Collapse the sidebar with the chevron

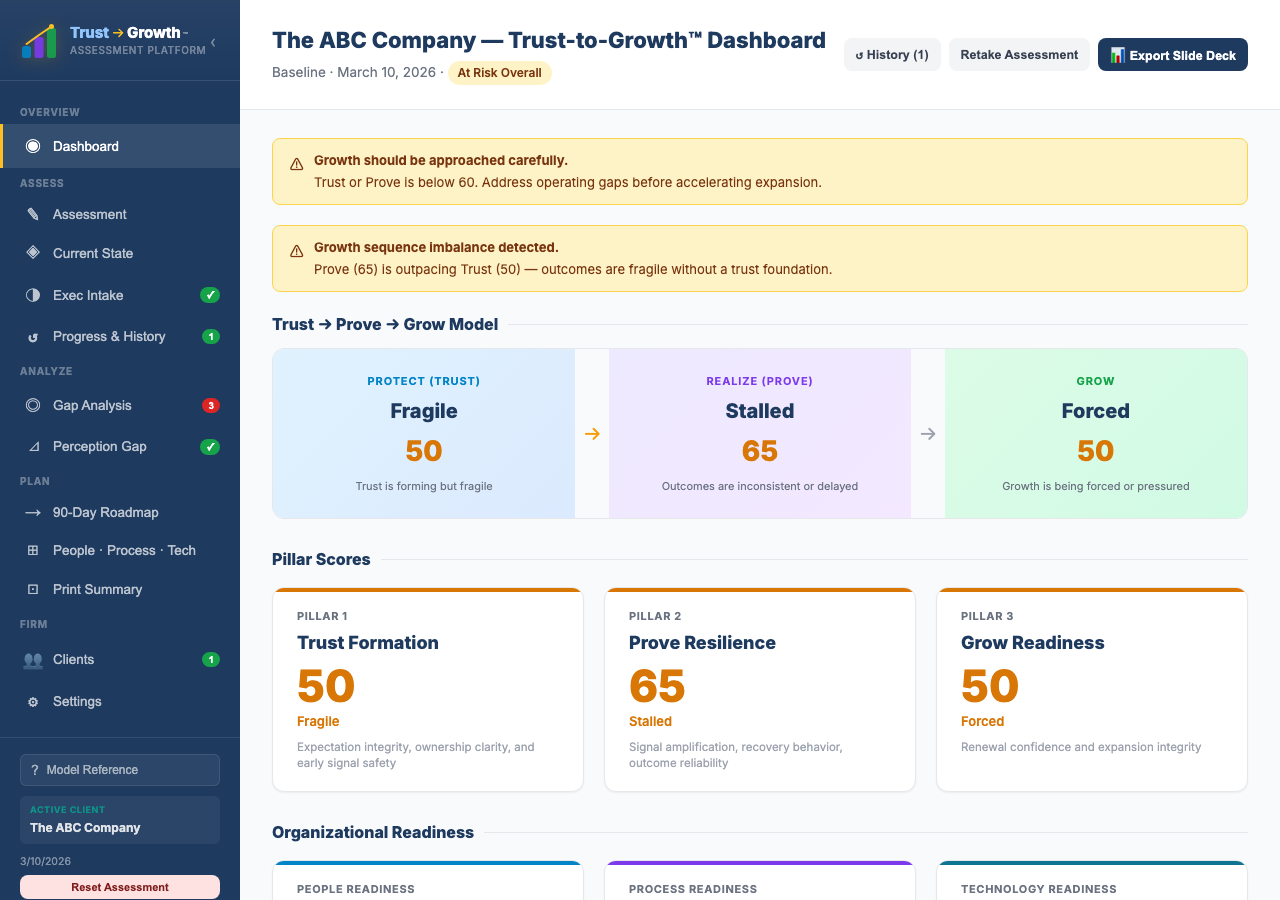pyautogui.click(x=212, y=43)
